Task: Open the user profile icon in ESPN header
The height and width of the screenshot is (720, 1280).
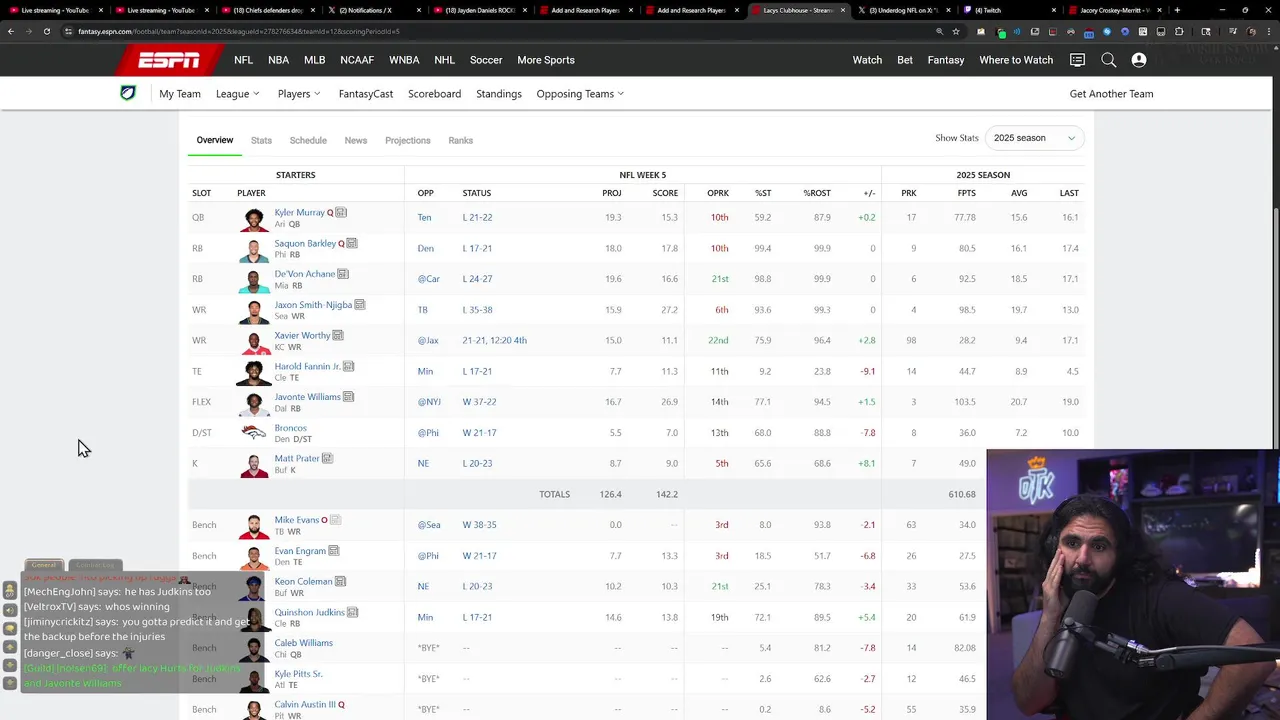Action: pyautogui.click(x=1139, y=60)
